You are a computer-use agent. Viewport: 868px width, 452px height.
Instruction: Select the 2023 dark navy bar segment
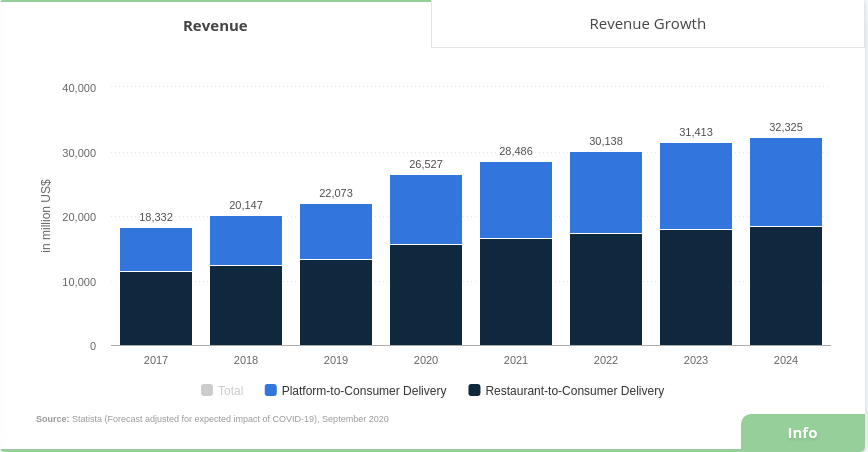click(x=696, y=288)
